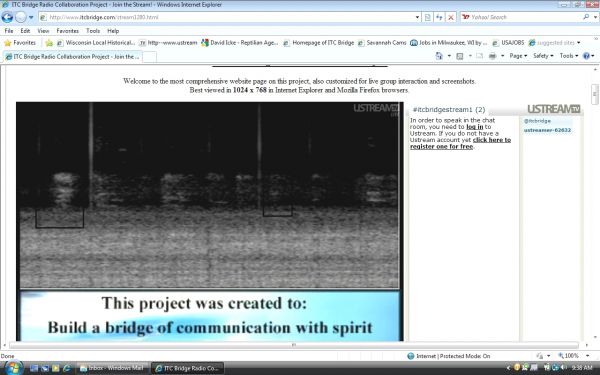Launch Internet Explorer from Quick Launch

pos(67,368)
